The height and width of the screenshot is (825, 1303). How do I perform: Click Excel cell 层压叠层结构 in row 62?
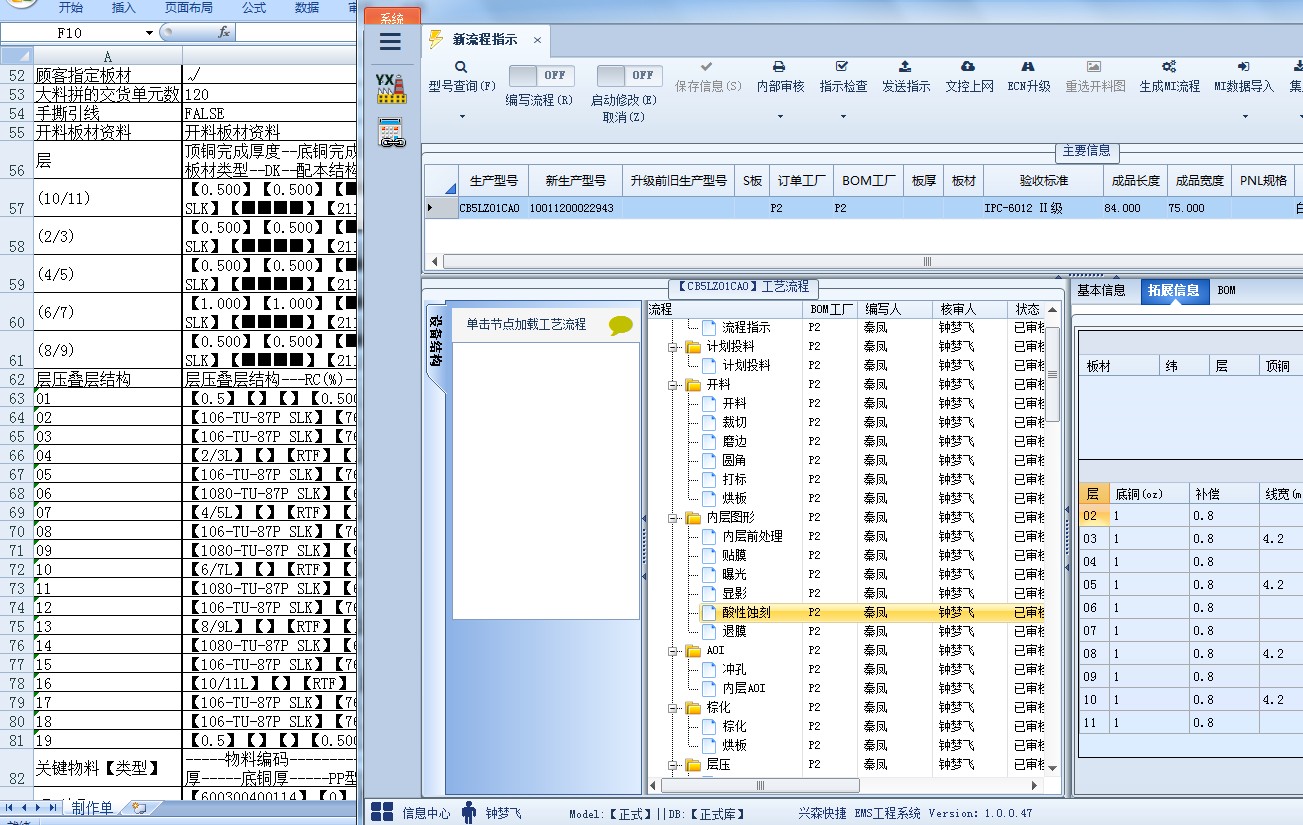[107, 379]
